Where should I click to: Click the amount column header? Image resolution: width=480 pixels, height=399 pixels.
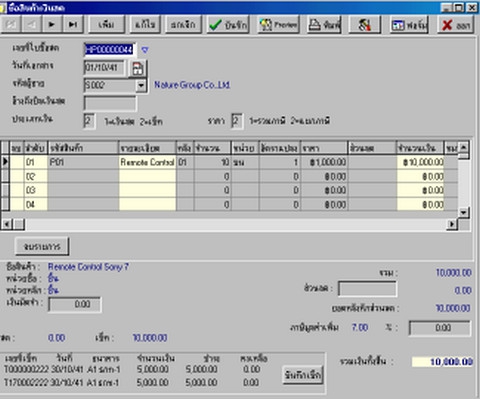coord(420,148)
